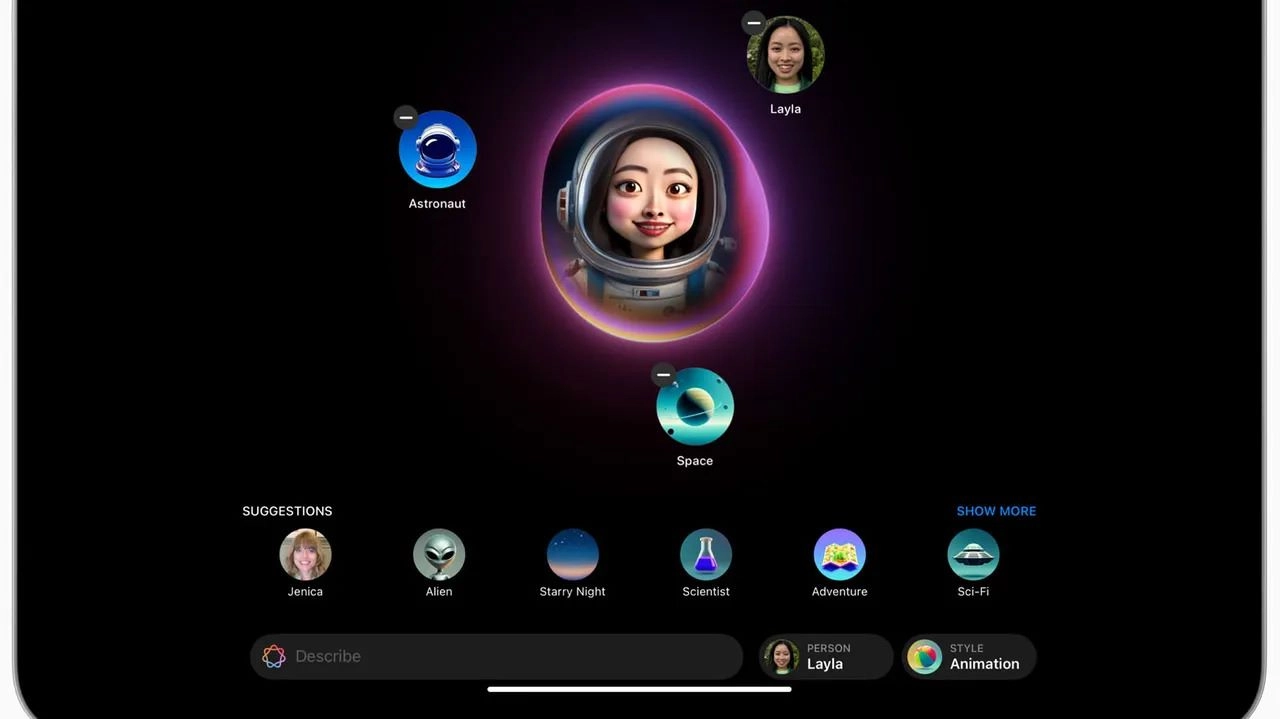This screenshot has width=1280, height=719.
Task: Click the Astronaut concept bubble icon
Action: 437,150
